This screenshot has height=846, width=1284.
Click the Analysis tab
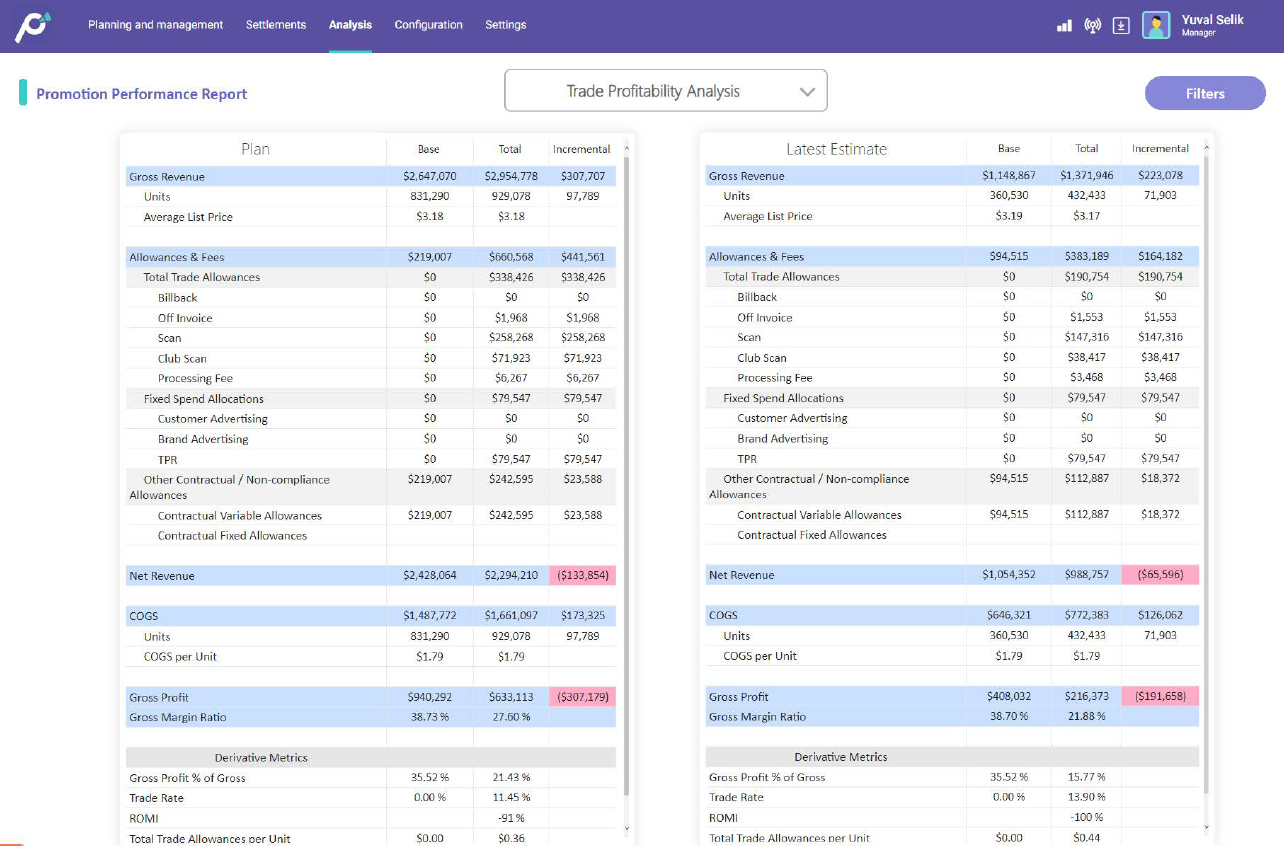350,25
